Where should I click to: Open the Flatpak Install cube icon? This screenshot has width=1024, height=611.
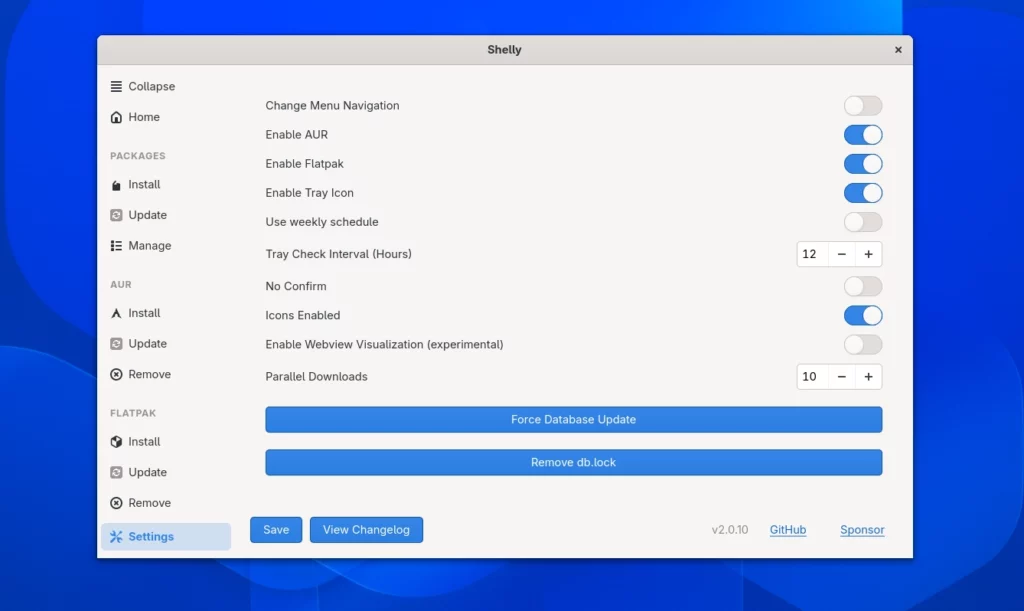(117, 442)
